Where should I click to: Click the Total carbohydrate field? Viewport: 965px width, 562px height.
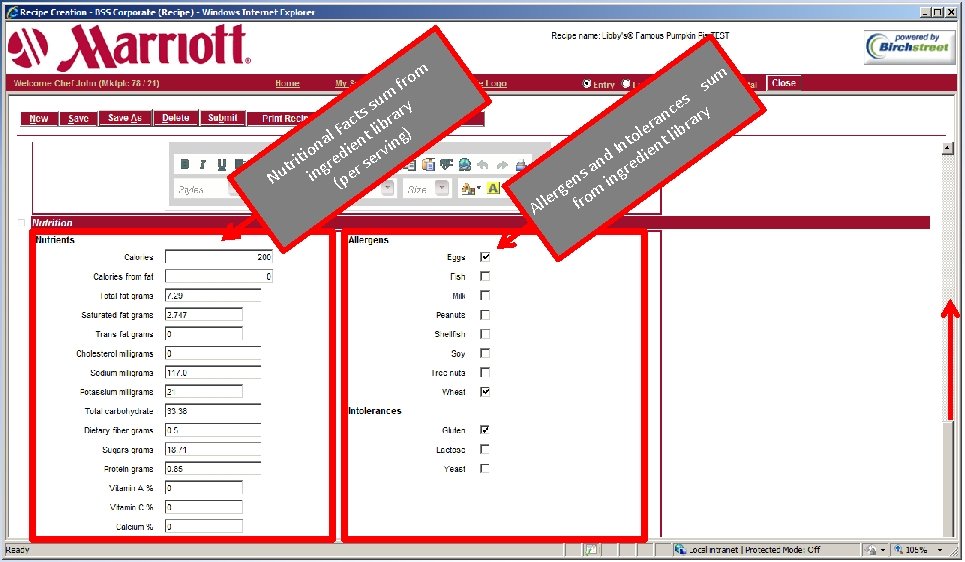pos(213,411)
